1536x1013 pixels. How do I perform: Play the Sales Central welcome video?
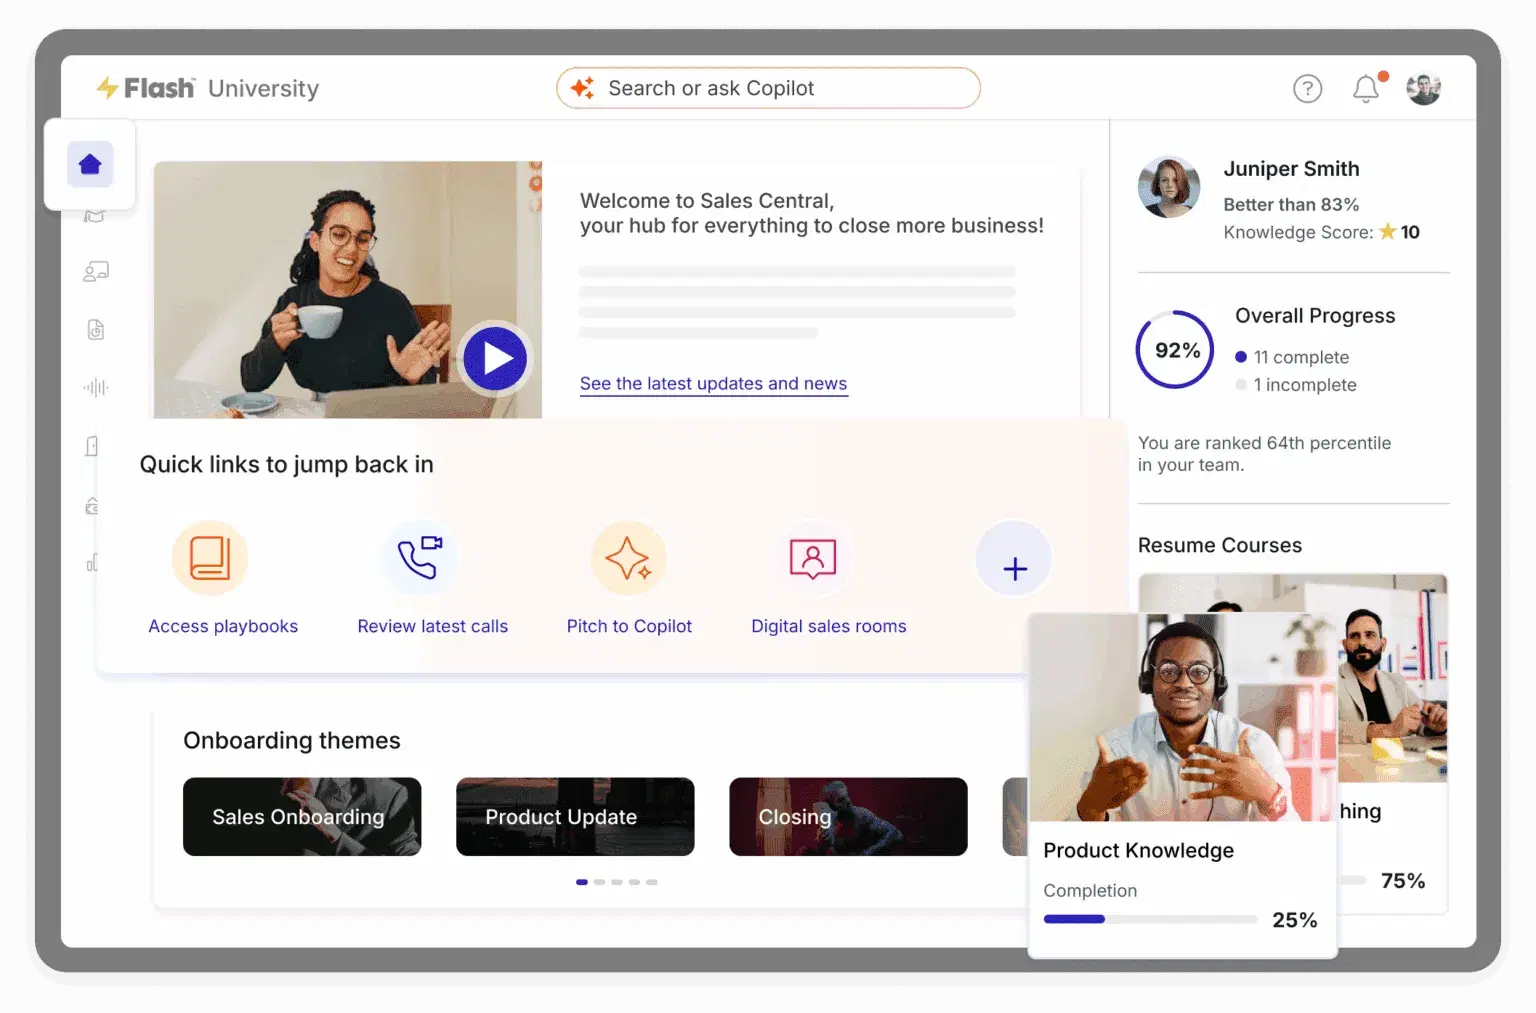tap(494, 358)
